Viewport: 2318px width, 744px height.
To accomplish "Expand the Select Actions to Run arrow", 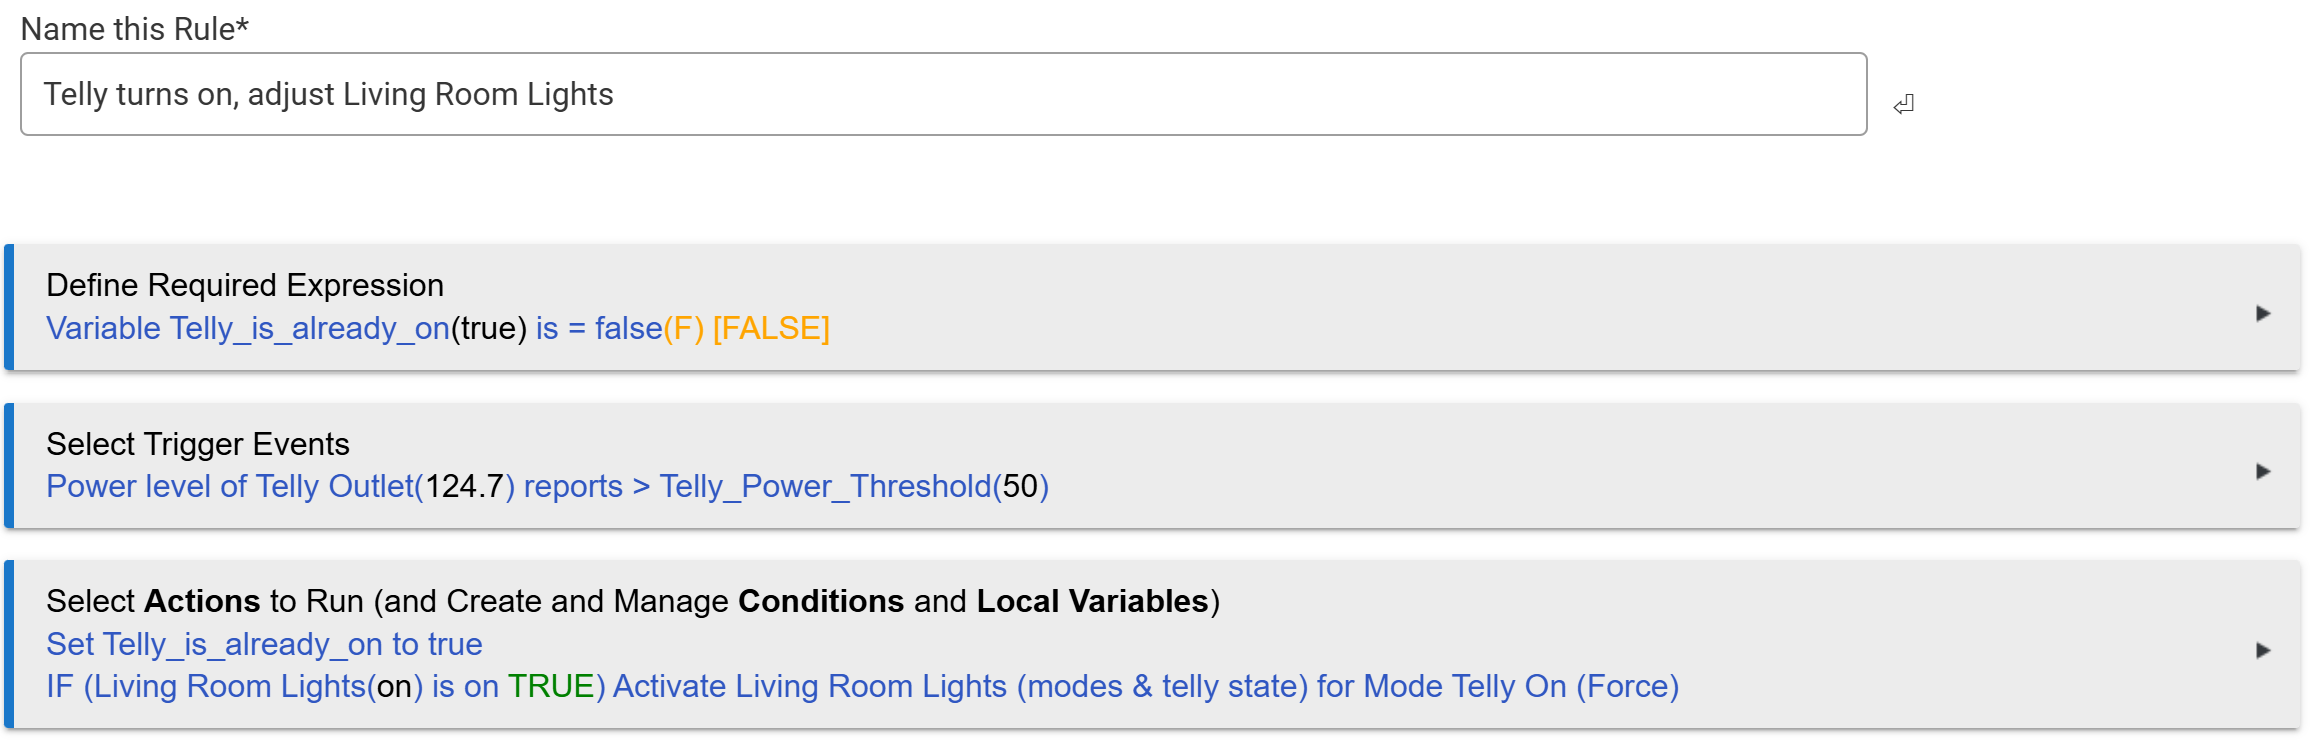I will click(2263, 650).
